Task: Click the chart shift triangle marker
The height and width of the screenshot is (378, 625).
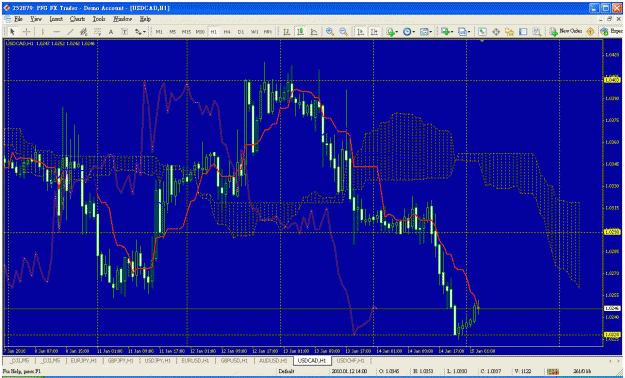Action: pos(482,41)
